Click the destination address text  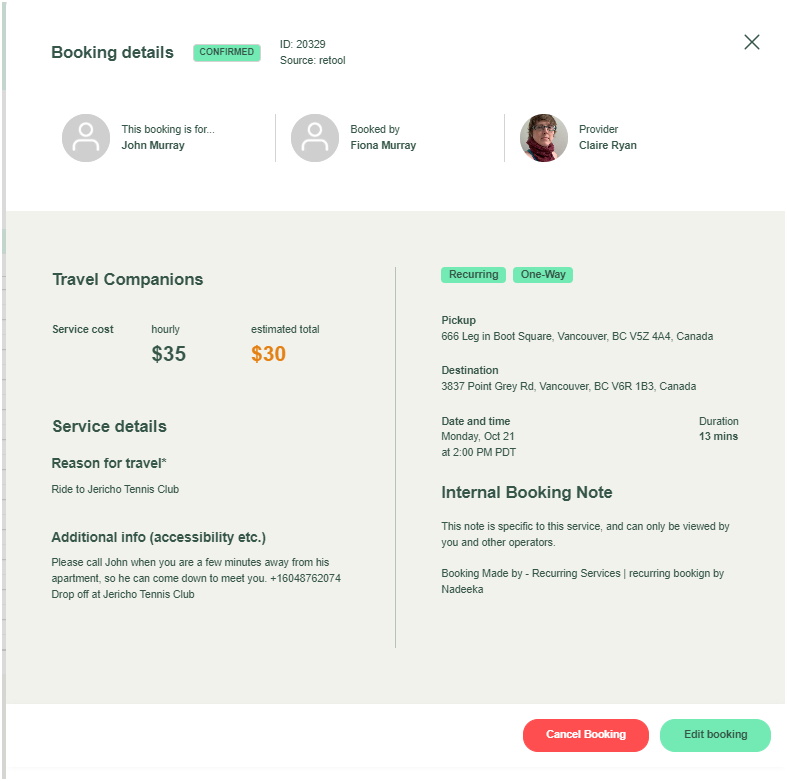pyautogui.click(x=568, y=386)
